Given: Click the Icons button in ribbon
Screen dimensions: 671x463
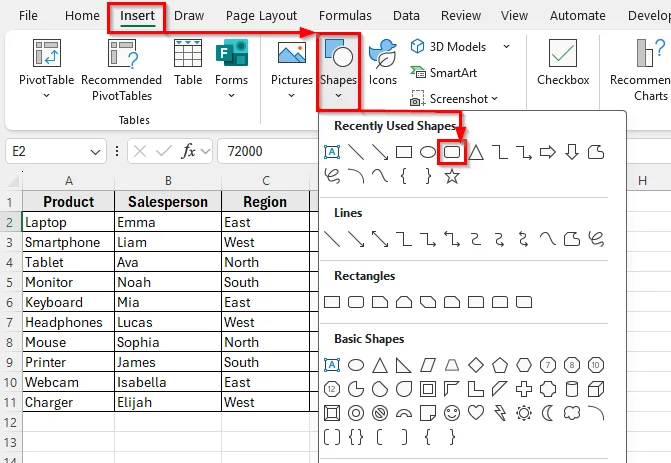Looking at the screenshot, I should tap(383, 62).
